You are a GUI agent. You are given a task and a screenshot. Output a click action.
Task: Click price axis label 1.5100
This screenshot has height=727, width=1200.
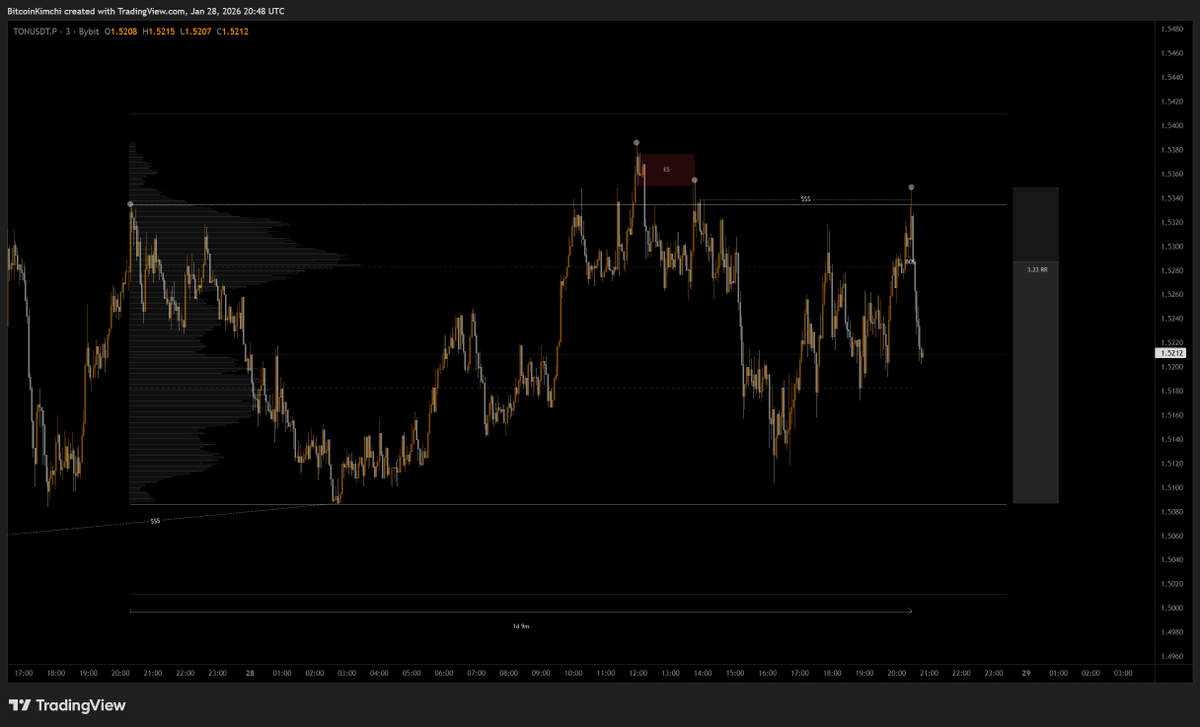tap(1172, 487)
